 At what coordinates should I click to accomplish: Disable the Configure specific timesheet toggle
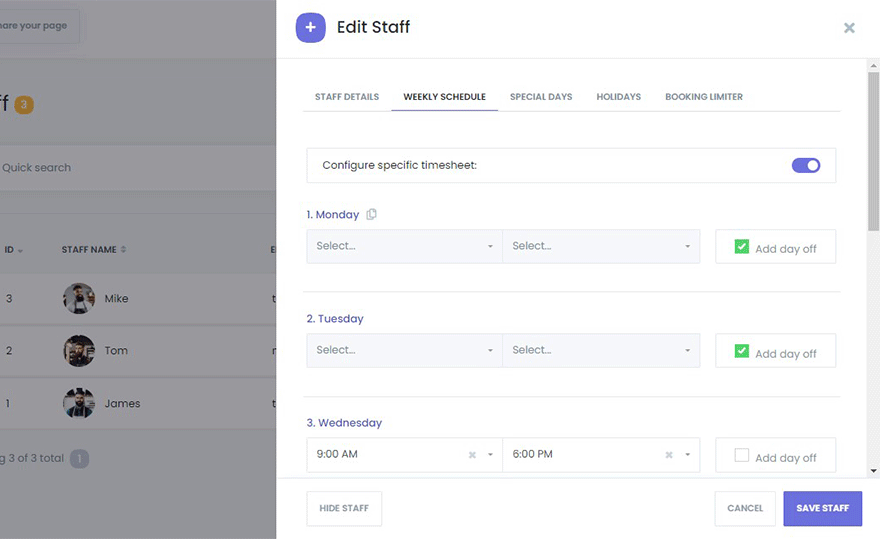tap(805, 165)
